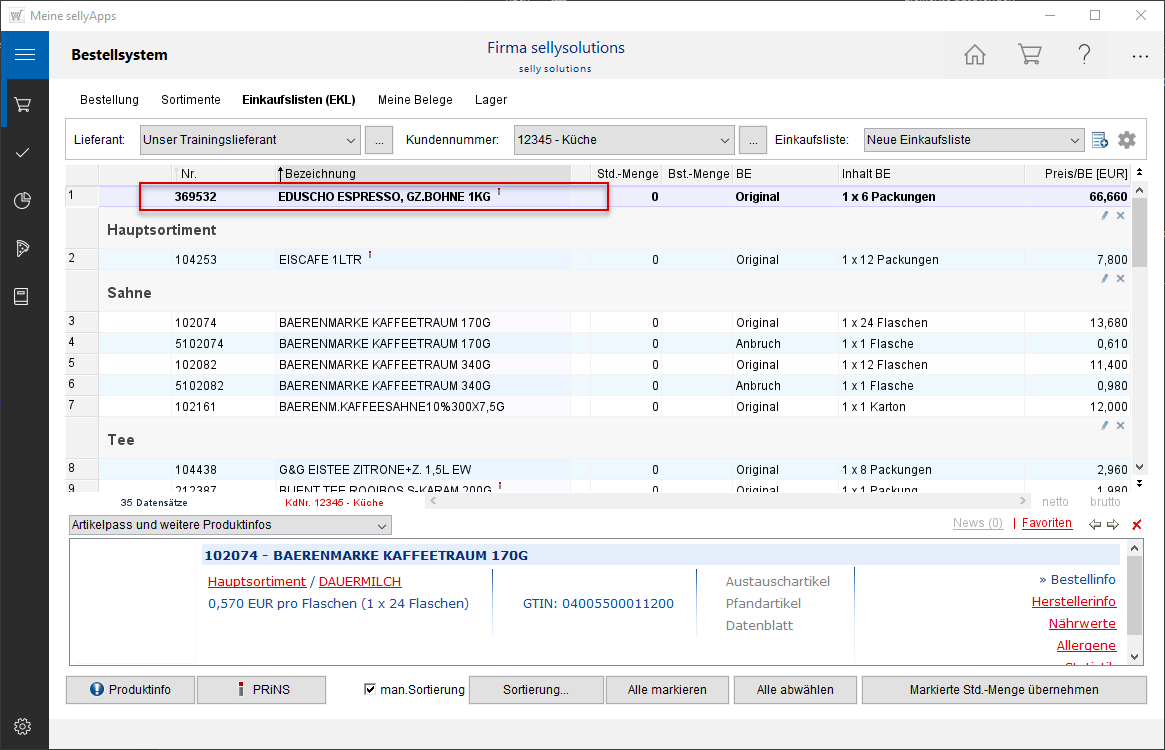The width and height of the screenshot is (1165, 750).
Task: Close the product info panel with the red X
Action: click(x=1136, y=525)
